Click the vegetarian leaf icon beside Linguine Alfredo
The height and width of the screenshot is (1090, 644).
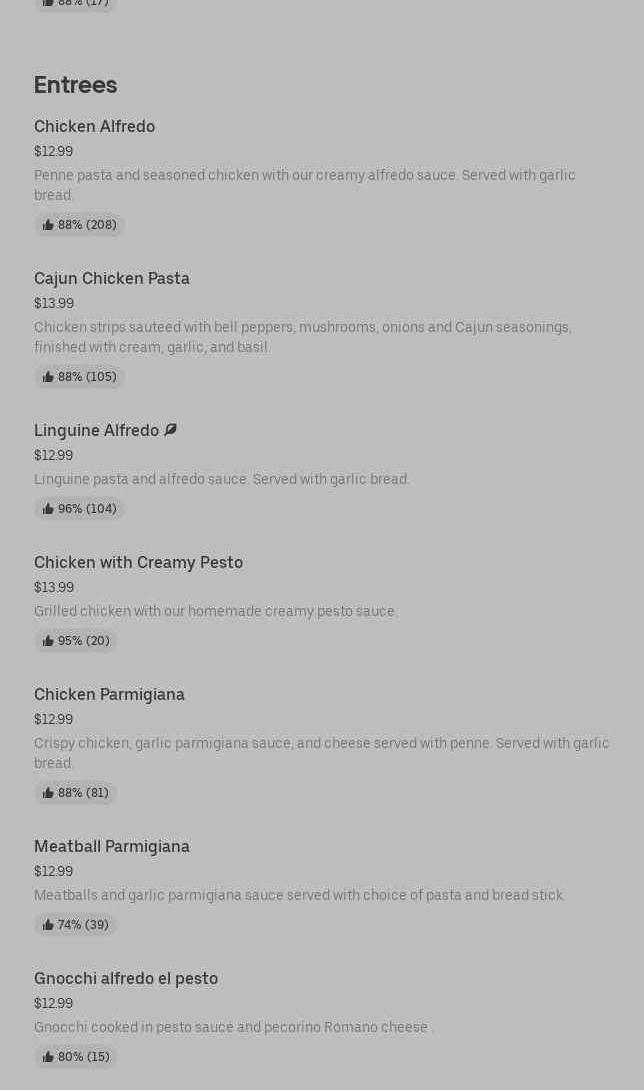(170, 430)
